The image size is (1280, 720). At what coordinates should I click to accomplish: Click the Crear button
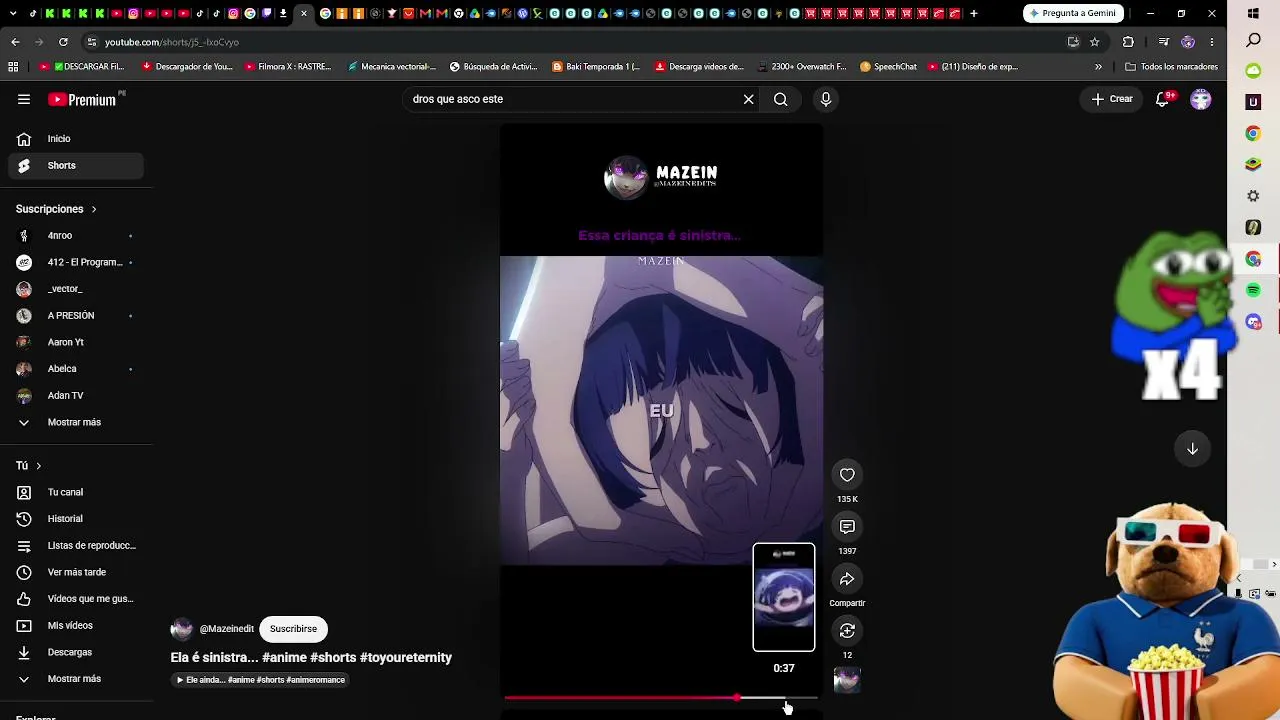[1112, 99]
